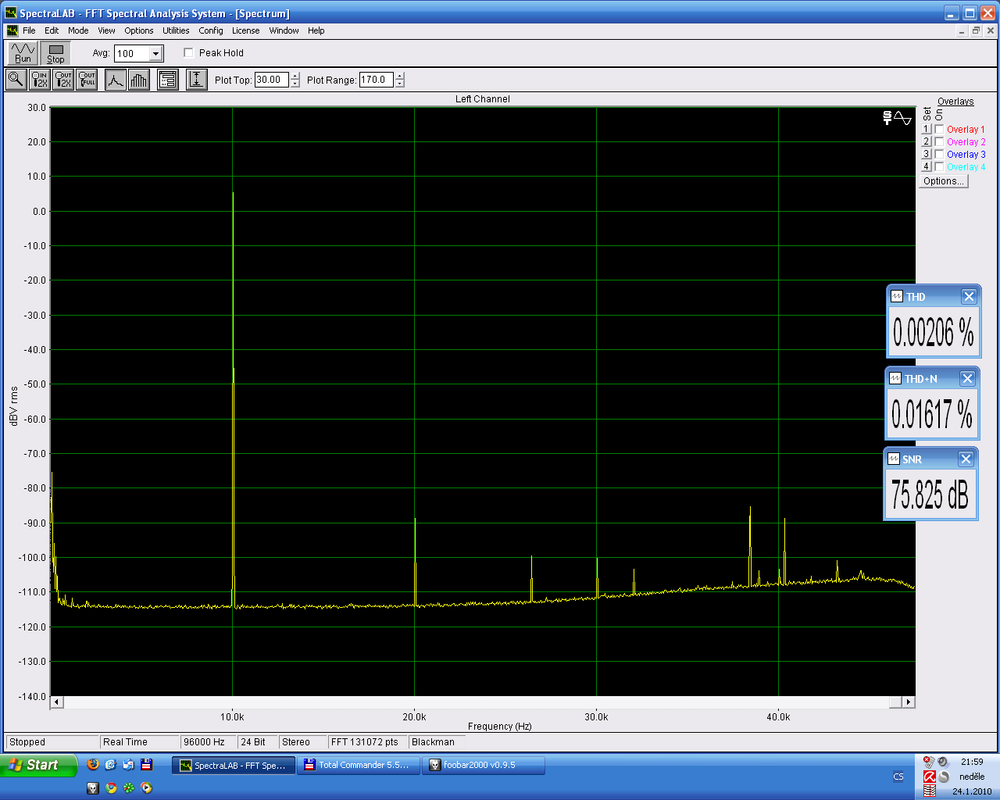The image size is (1000, 800).
Task: Switch to line spectrum plot style
Action: pyautogui.click(x=115, y=80)
